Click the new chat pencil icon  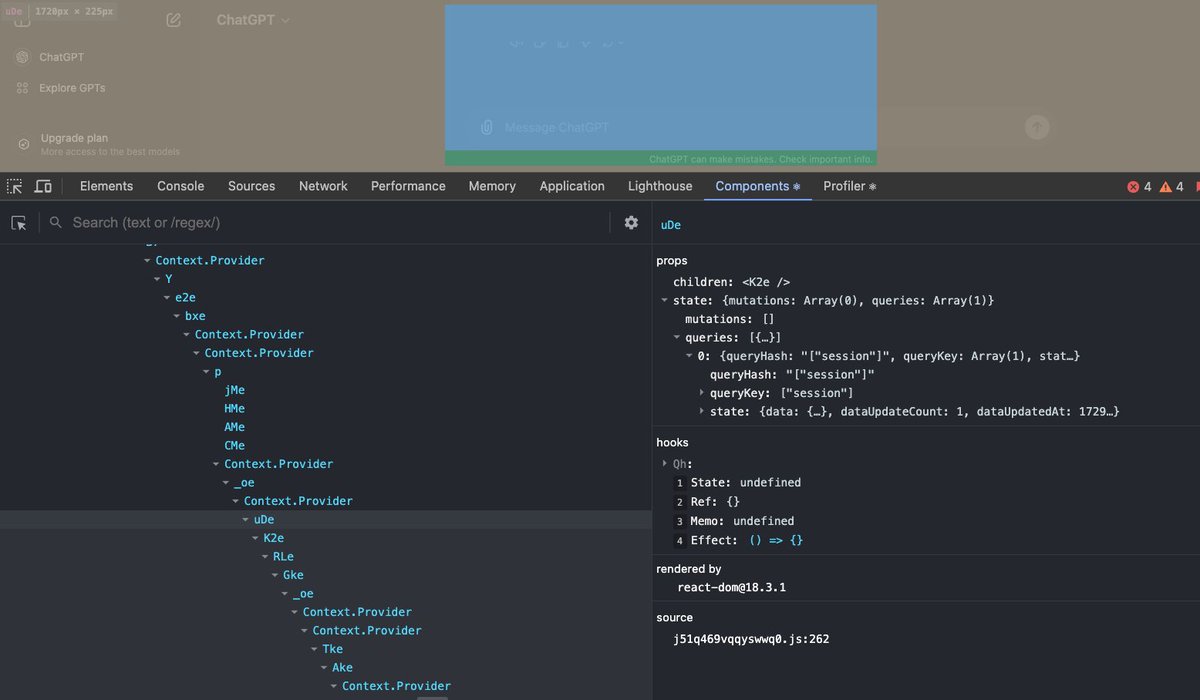174,20
